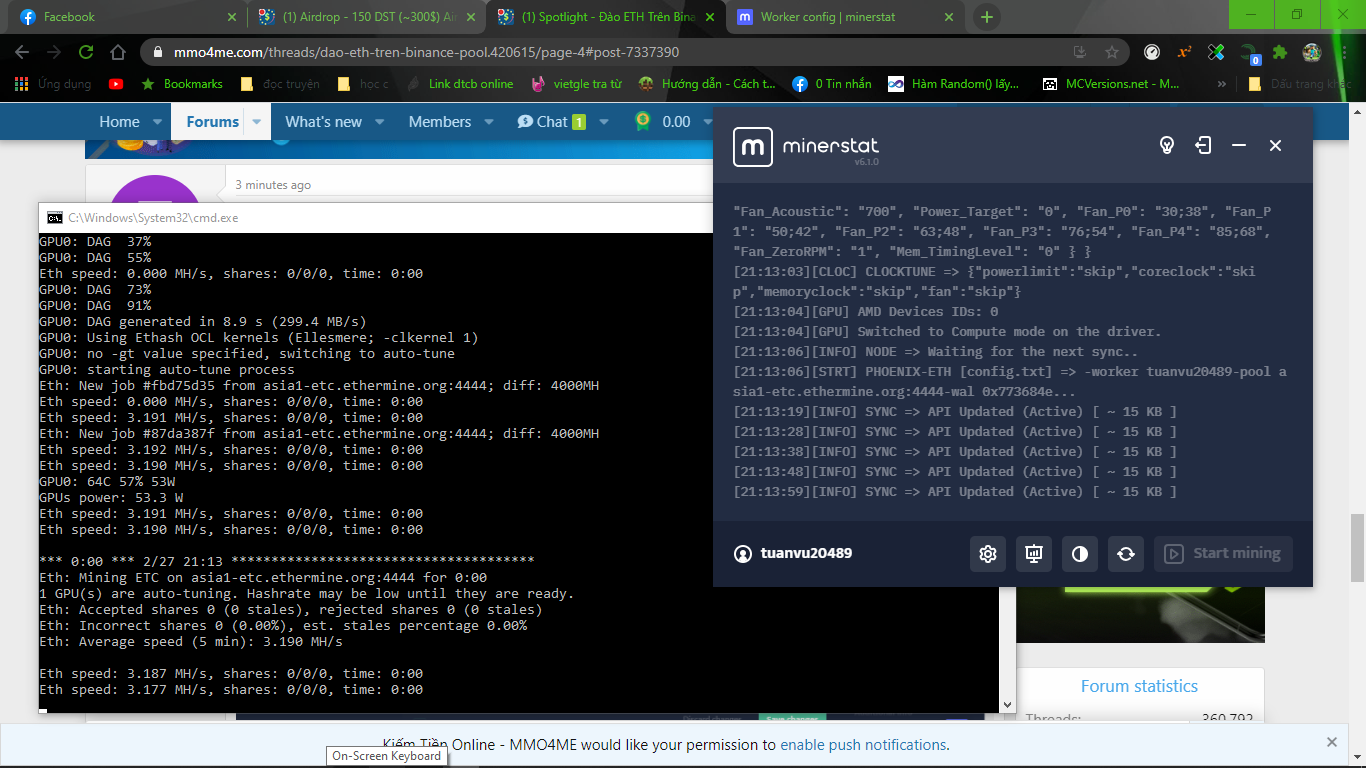Open minerstat settings gear
This screenshot has width=1366, height=768.
[x=988, y=554]
